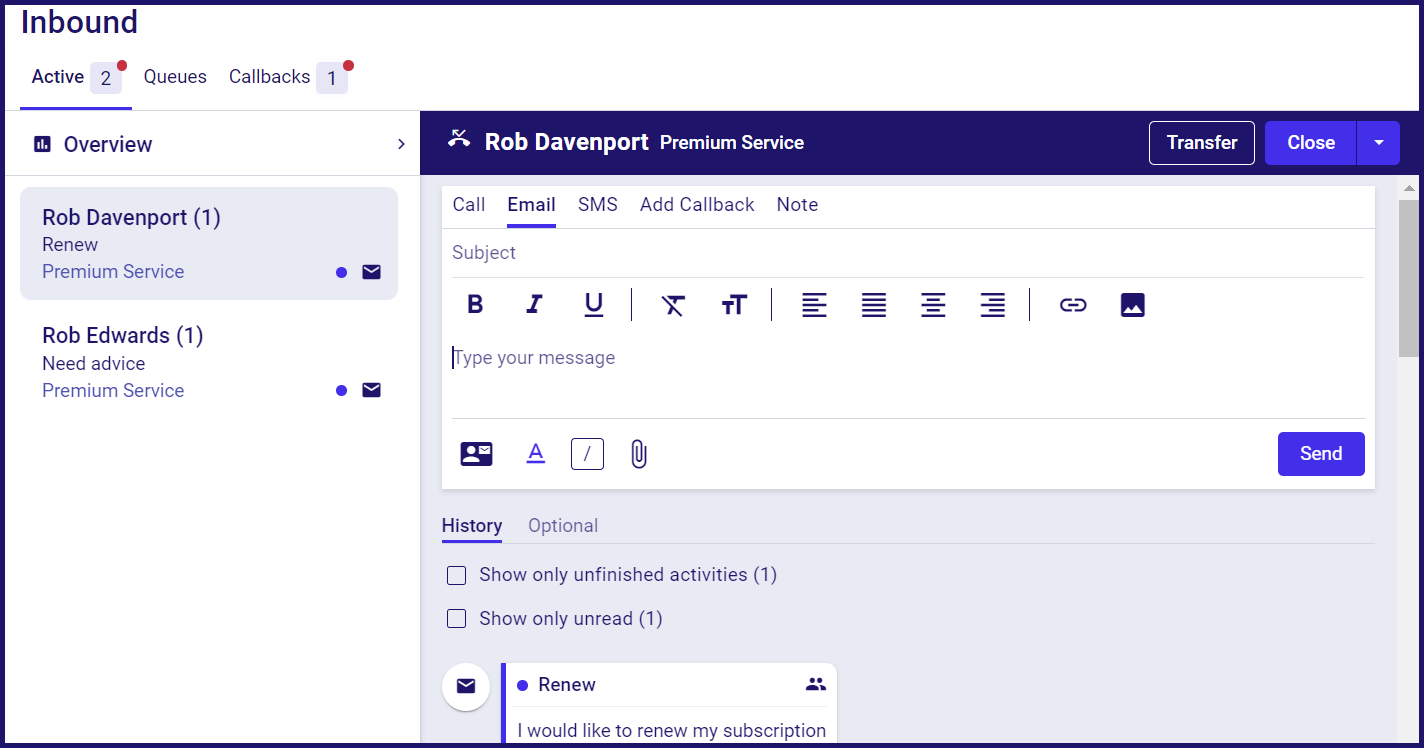Switch to the SMS tab

point(597,204)
